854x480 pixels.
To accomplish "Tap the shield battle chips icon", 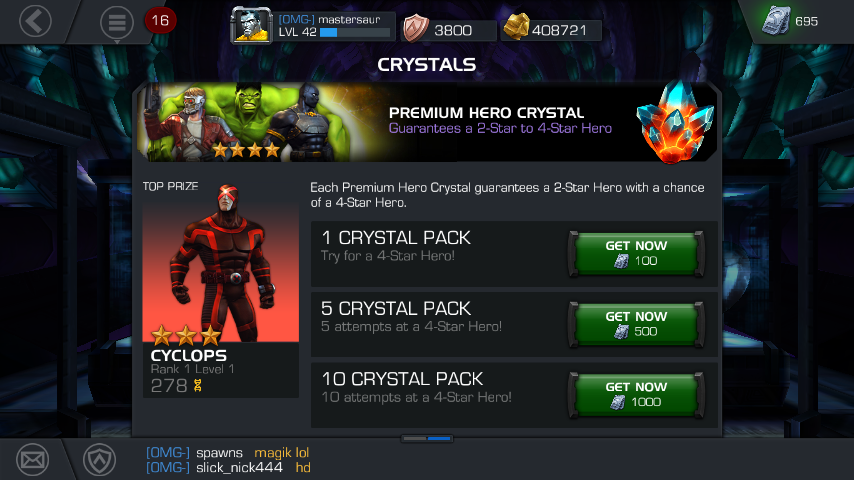I will point(416,28).
